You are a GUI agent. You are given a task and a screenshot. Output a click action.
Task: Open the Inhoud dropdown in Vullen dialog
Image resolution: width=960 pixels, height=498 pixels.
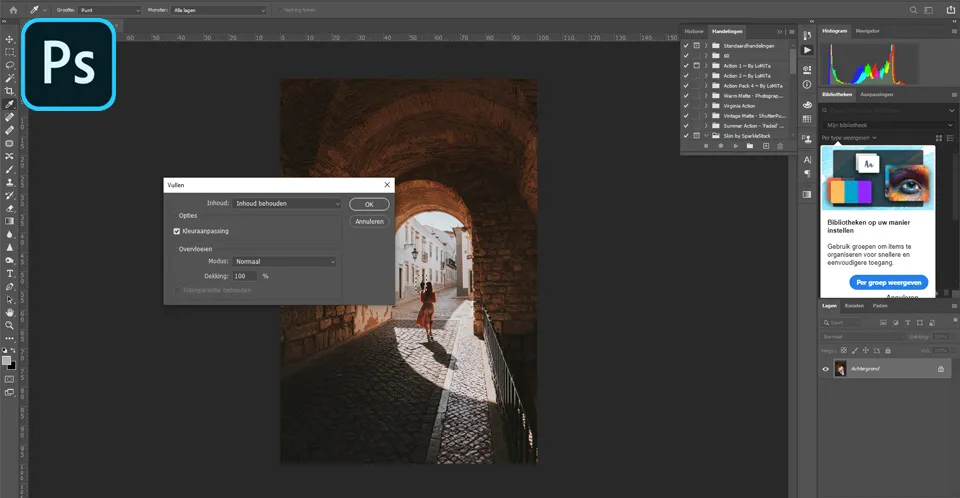(286, 203)
